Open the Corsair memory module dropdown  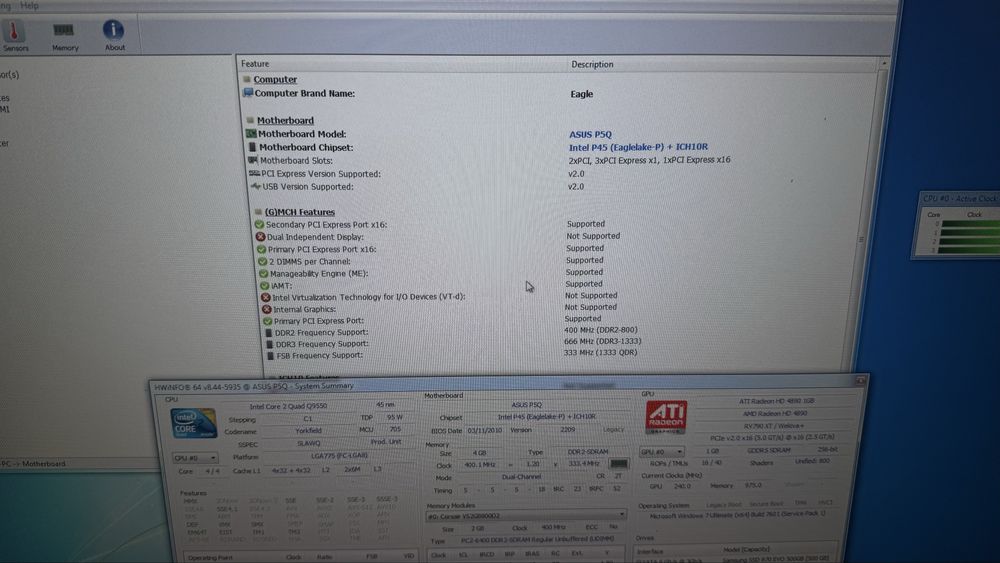coord(526,516)
